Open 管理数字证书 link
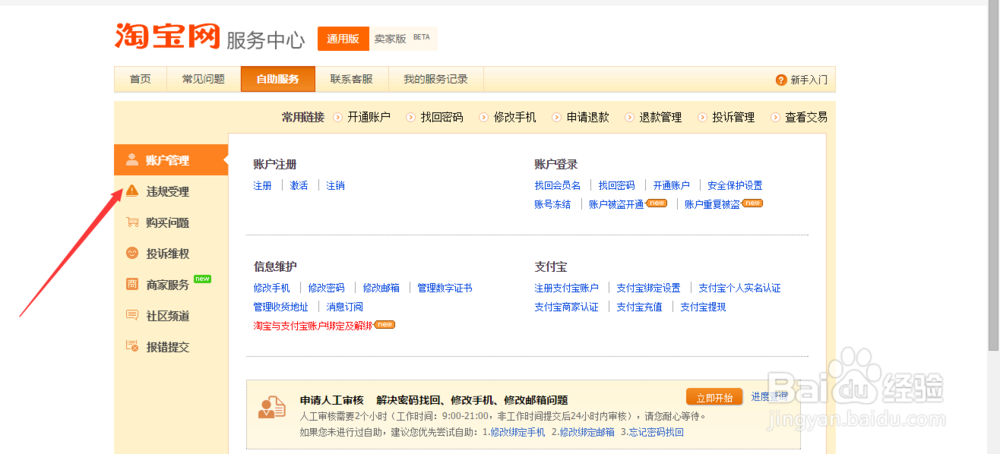Screen dimensions: 1000x454 tap(445, 288)
